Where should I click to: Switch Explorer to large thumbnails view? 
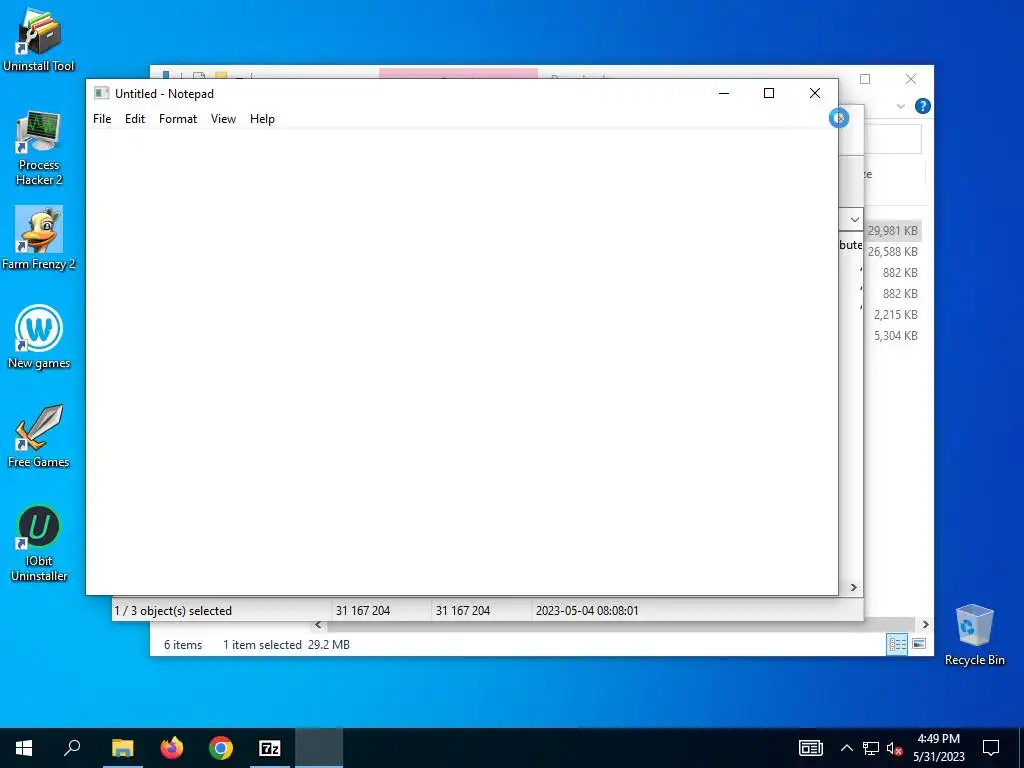tap(919, 644)
